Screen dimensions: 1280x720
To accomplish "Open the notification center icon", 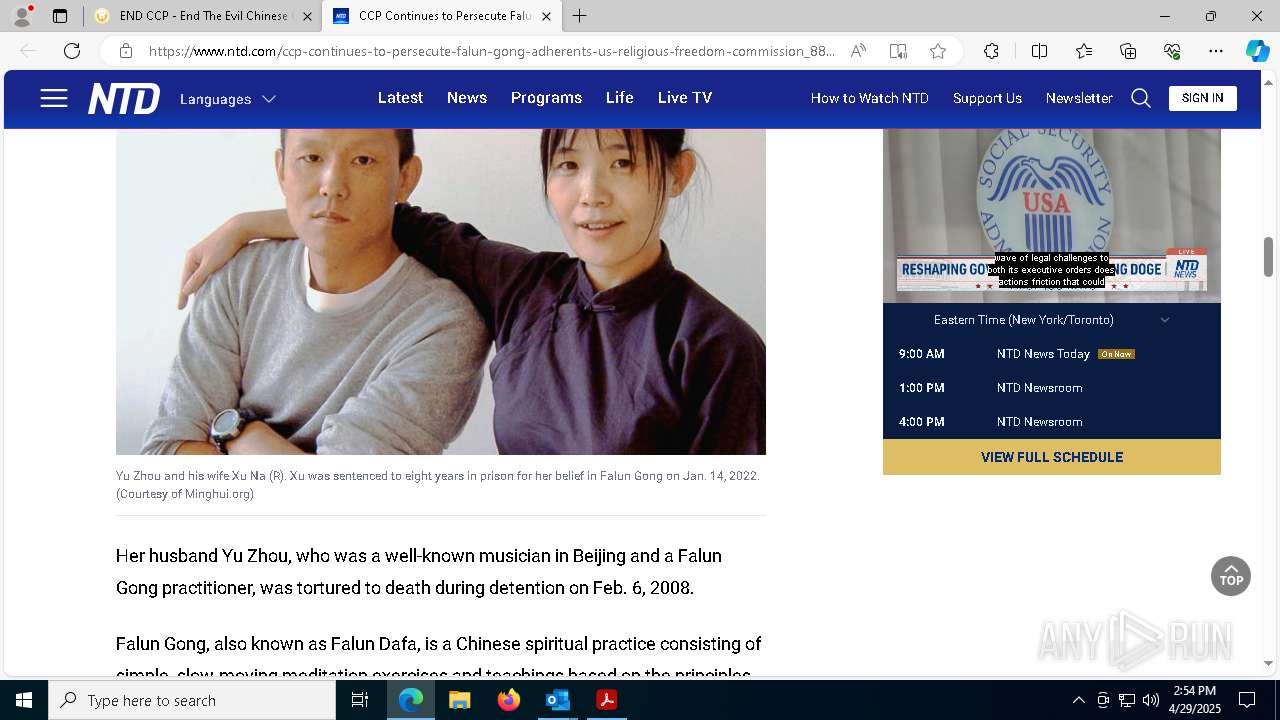I will pos(1247,700).
